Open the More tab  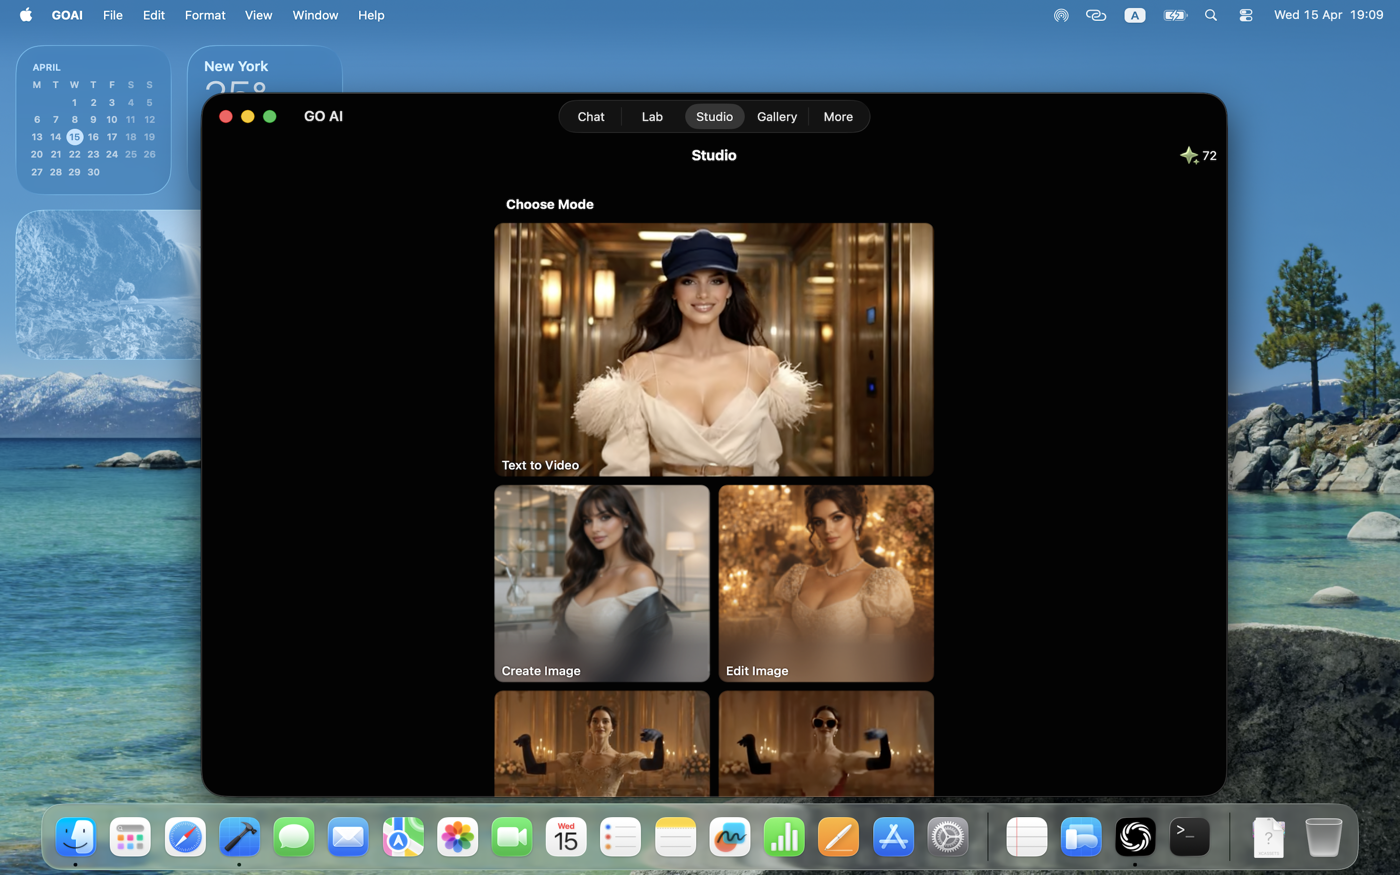pos(838,116)
